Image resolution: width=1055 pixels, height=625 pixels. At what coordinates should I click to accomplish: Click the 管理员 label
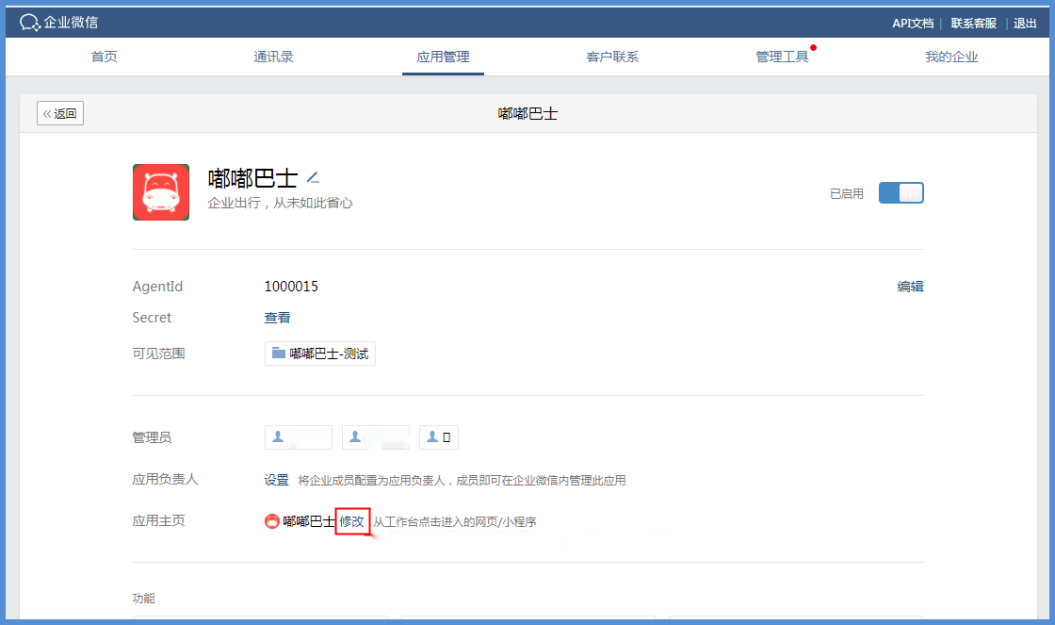click(152, 437)
